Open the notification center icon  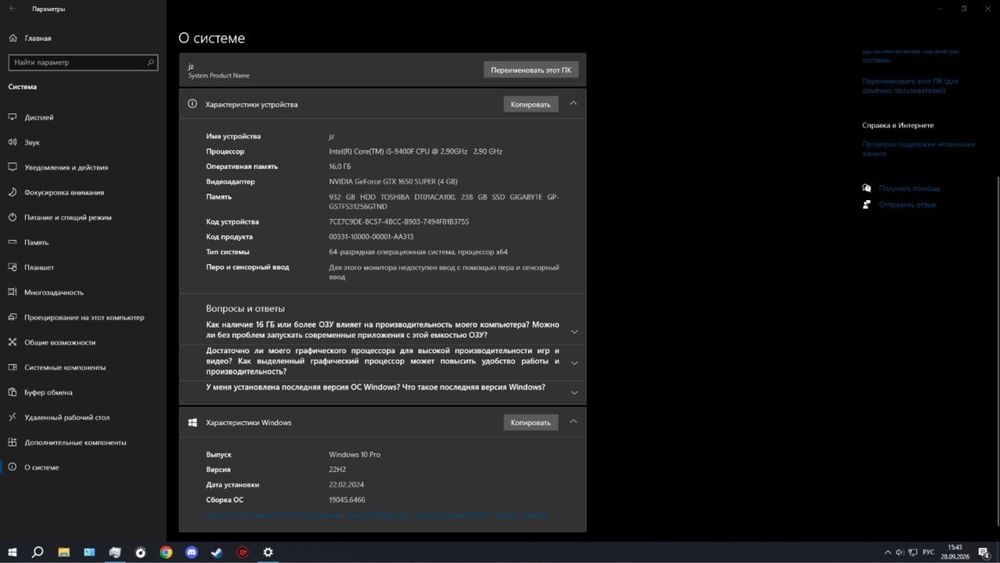tap(984, 552)
